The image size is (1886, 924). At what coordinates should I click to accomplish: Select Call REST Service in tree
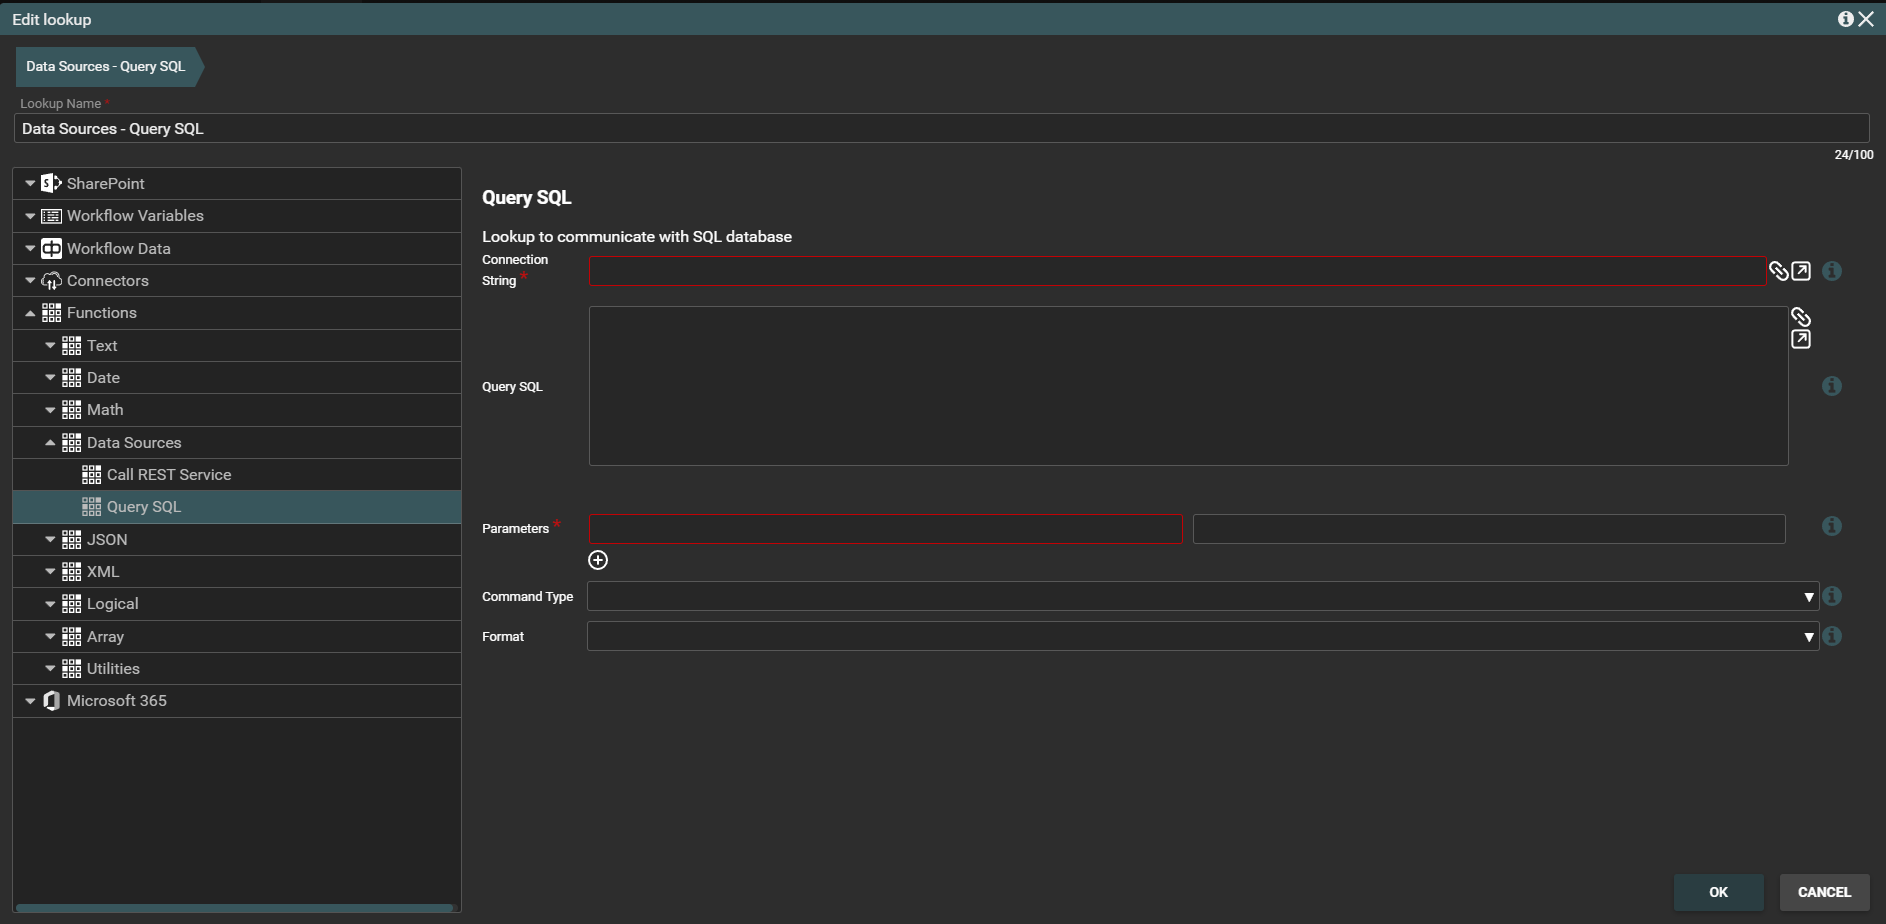(x=168, y=475)
